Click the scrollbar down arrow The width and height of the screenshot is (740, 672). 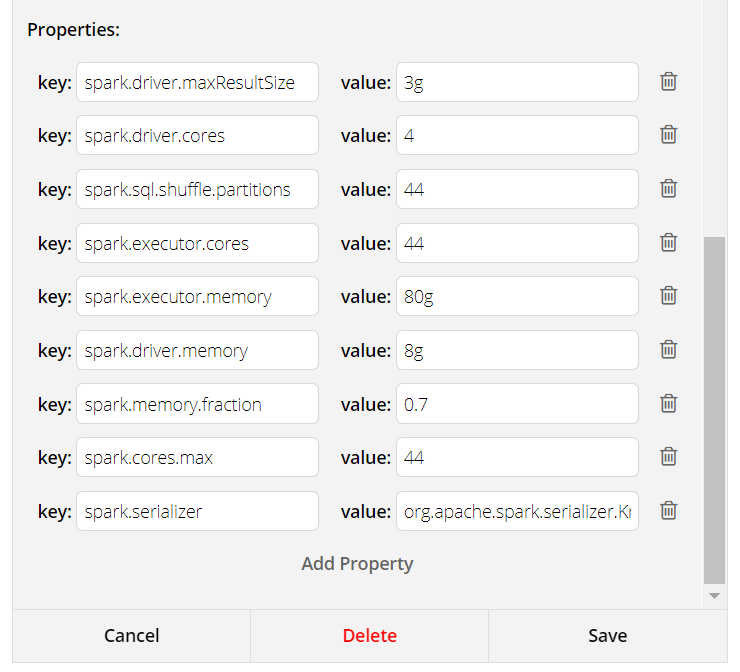coord(714,596)
